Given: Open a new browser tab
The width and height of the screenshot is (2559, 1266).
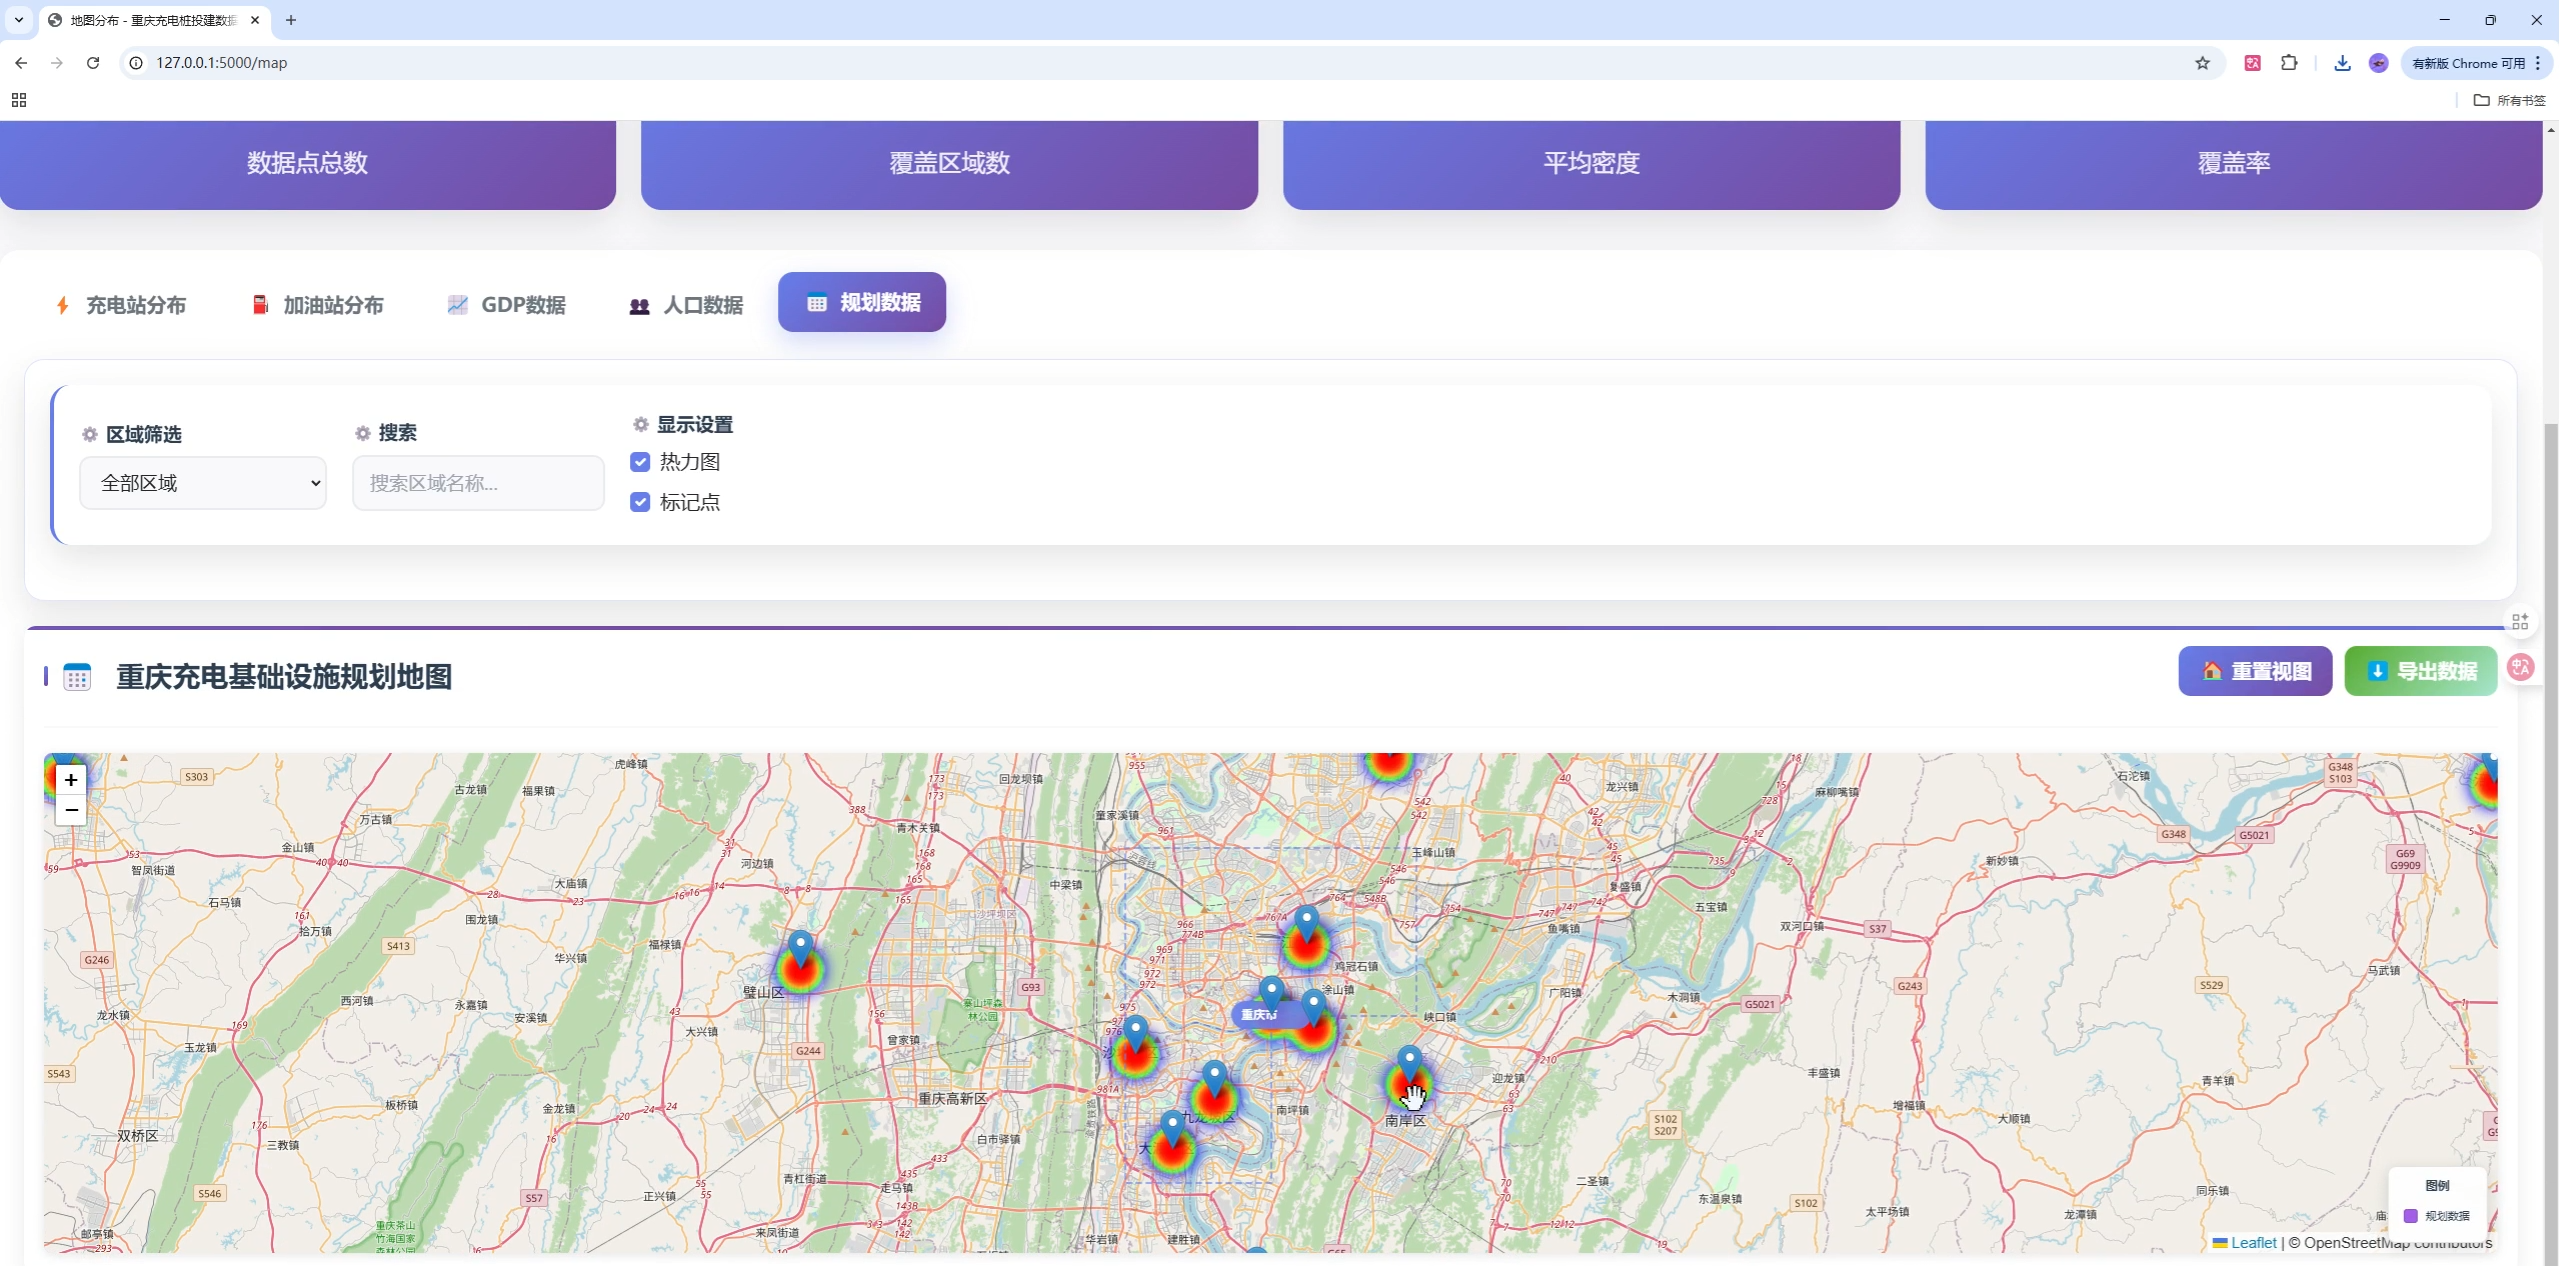Looking at the screenshot, I should coord(291,20).
